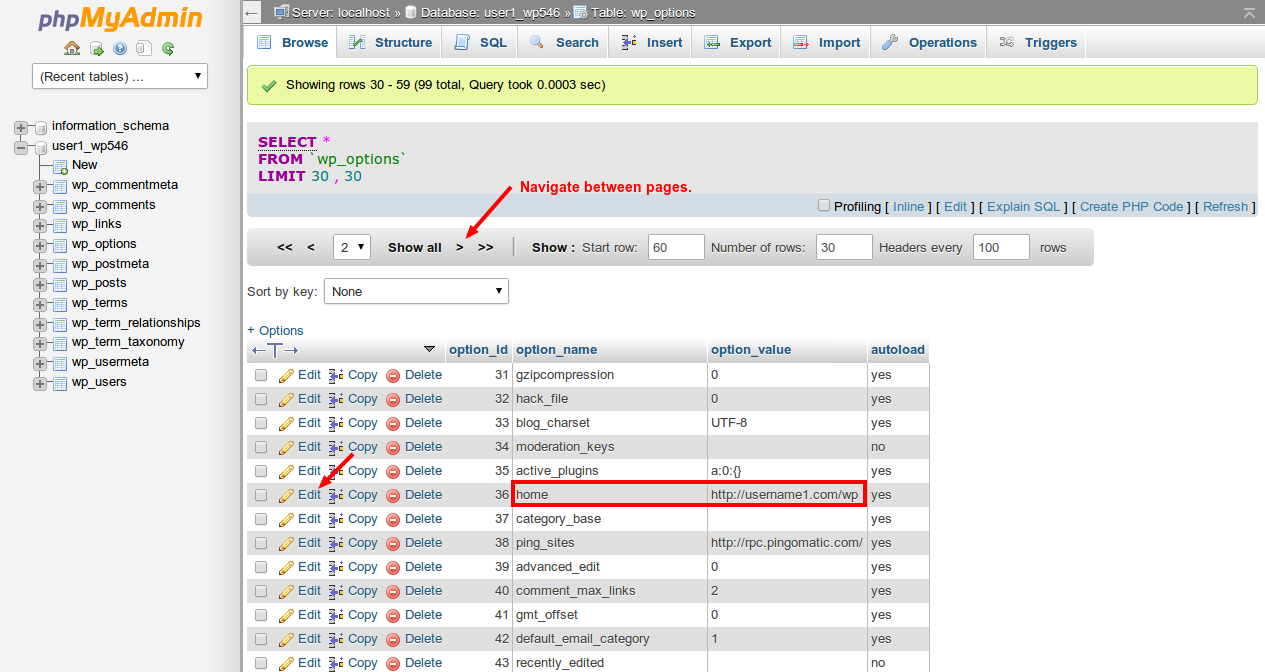The width and height of the screenshot is (1265, 672).
Task: Reload the navigation panel with the green refresh icon
Action: tap(168, 47)
